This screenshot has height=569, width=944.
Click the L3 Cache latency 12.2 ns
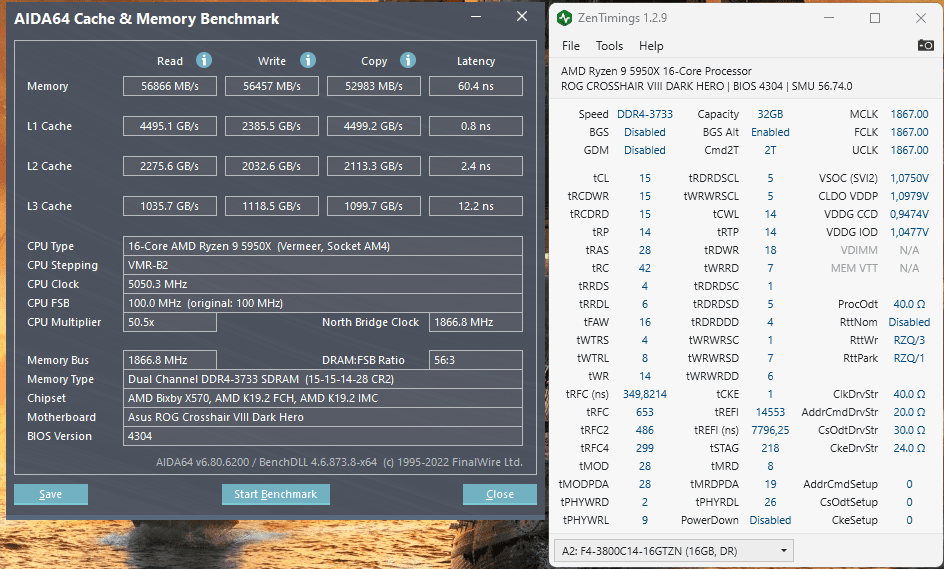pyautogui.click(x=476, y=206)
